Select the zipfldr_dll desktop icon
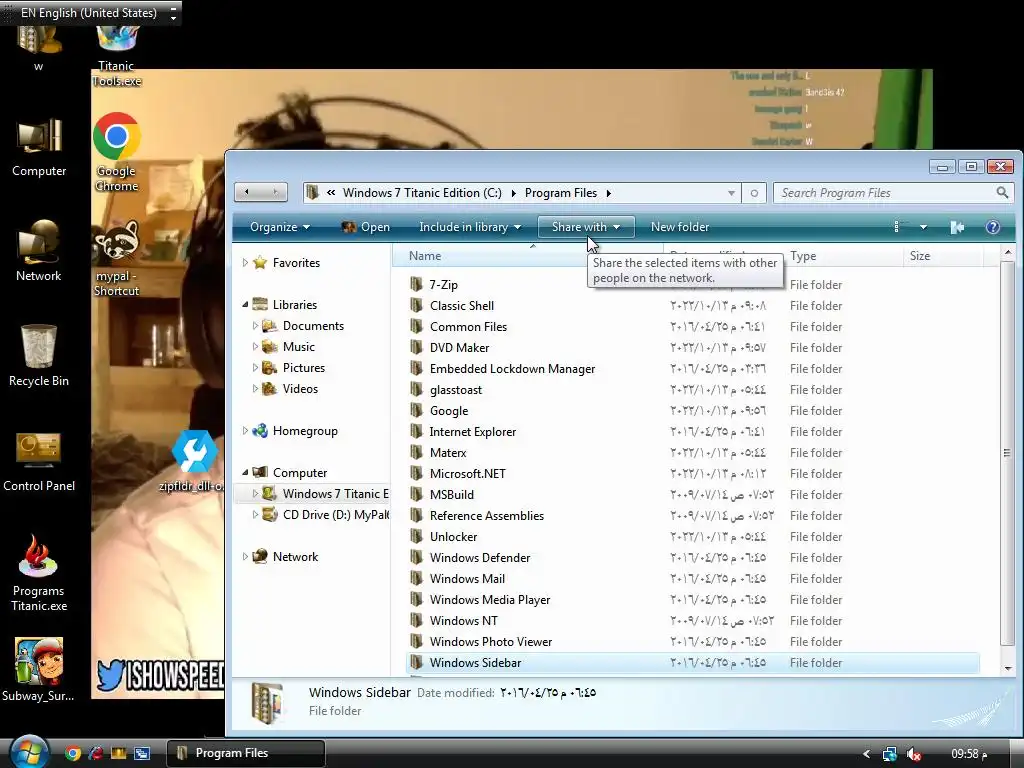 (x=194, y=461)
